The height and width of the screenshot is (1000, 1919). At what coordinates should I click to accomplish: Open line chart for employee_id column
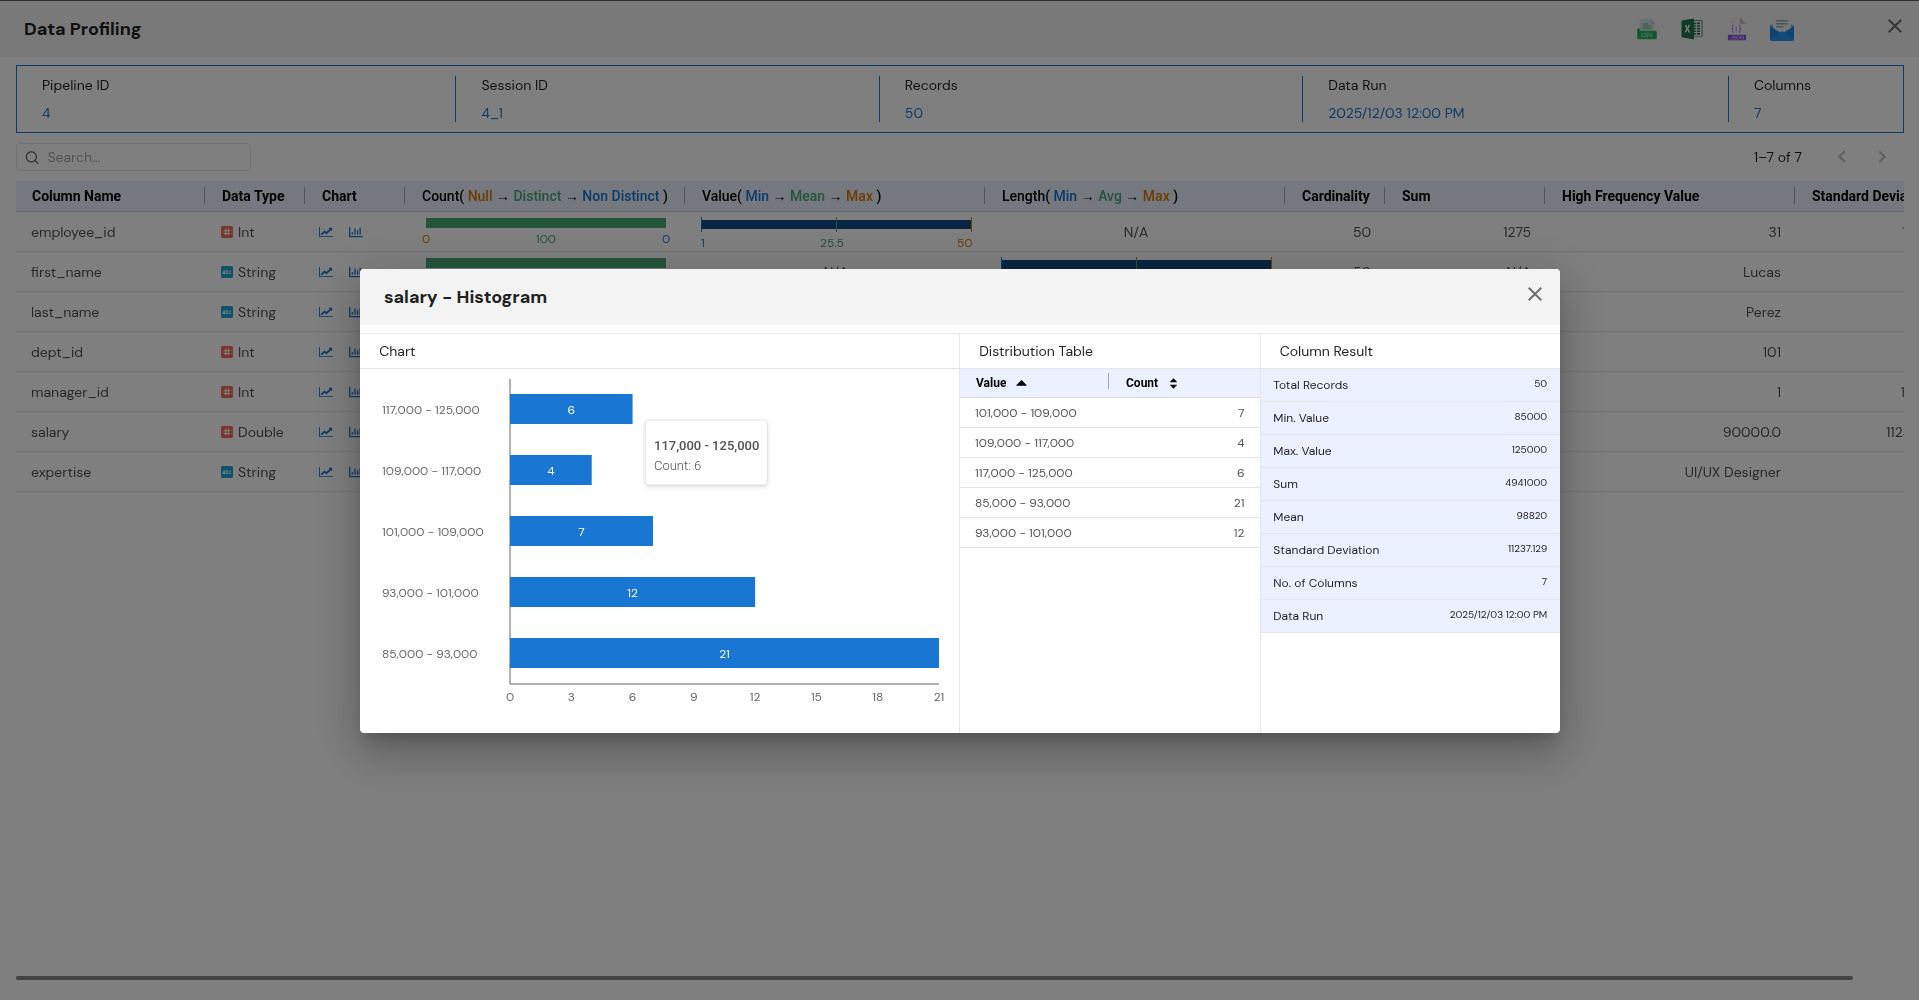(325, 232)
